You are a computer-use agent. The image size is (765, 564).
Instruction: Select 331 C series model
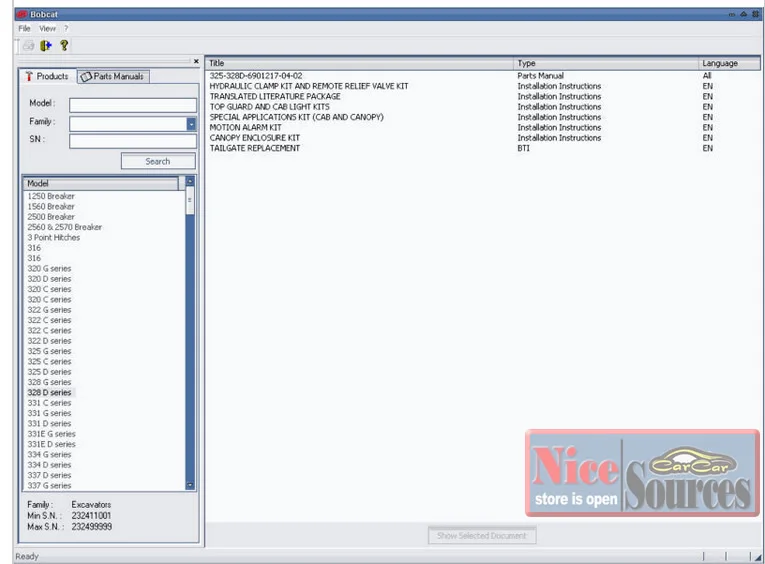pos(49,403)
